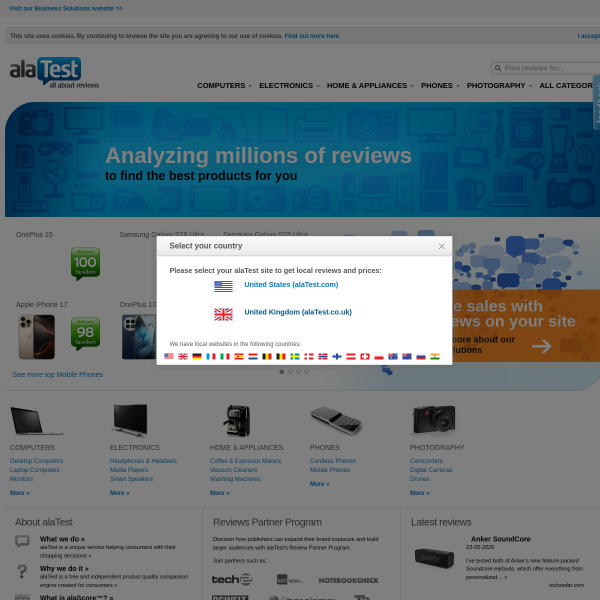Open the OnePlus 13 phone image

pos(139,337)
